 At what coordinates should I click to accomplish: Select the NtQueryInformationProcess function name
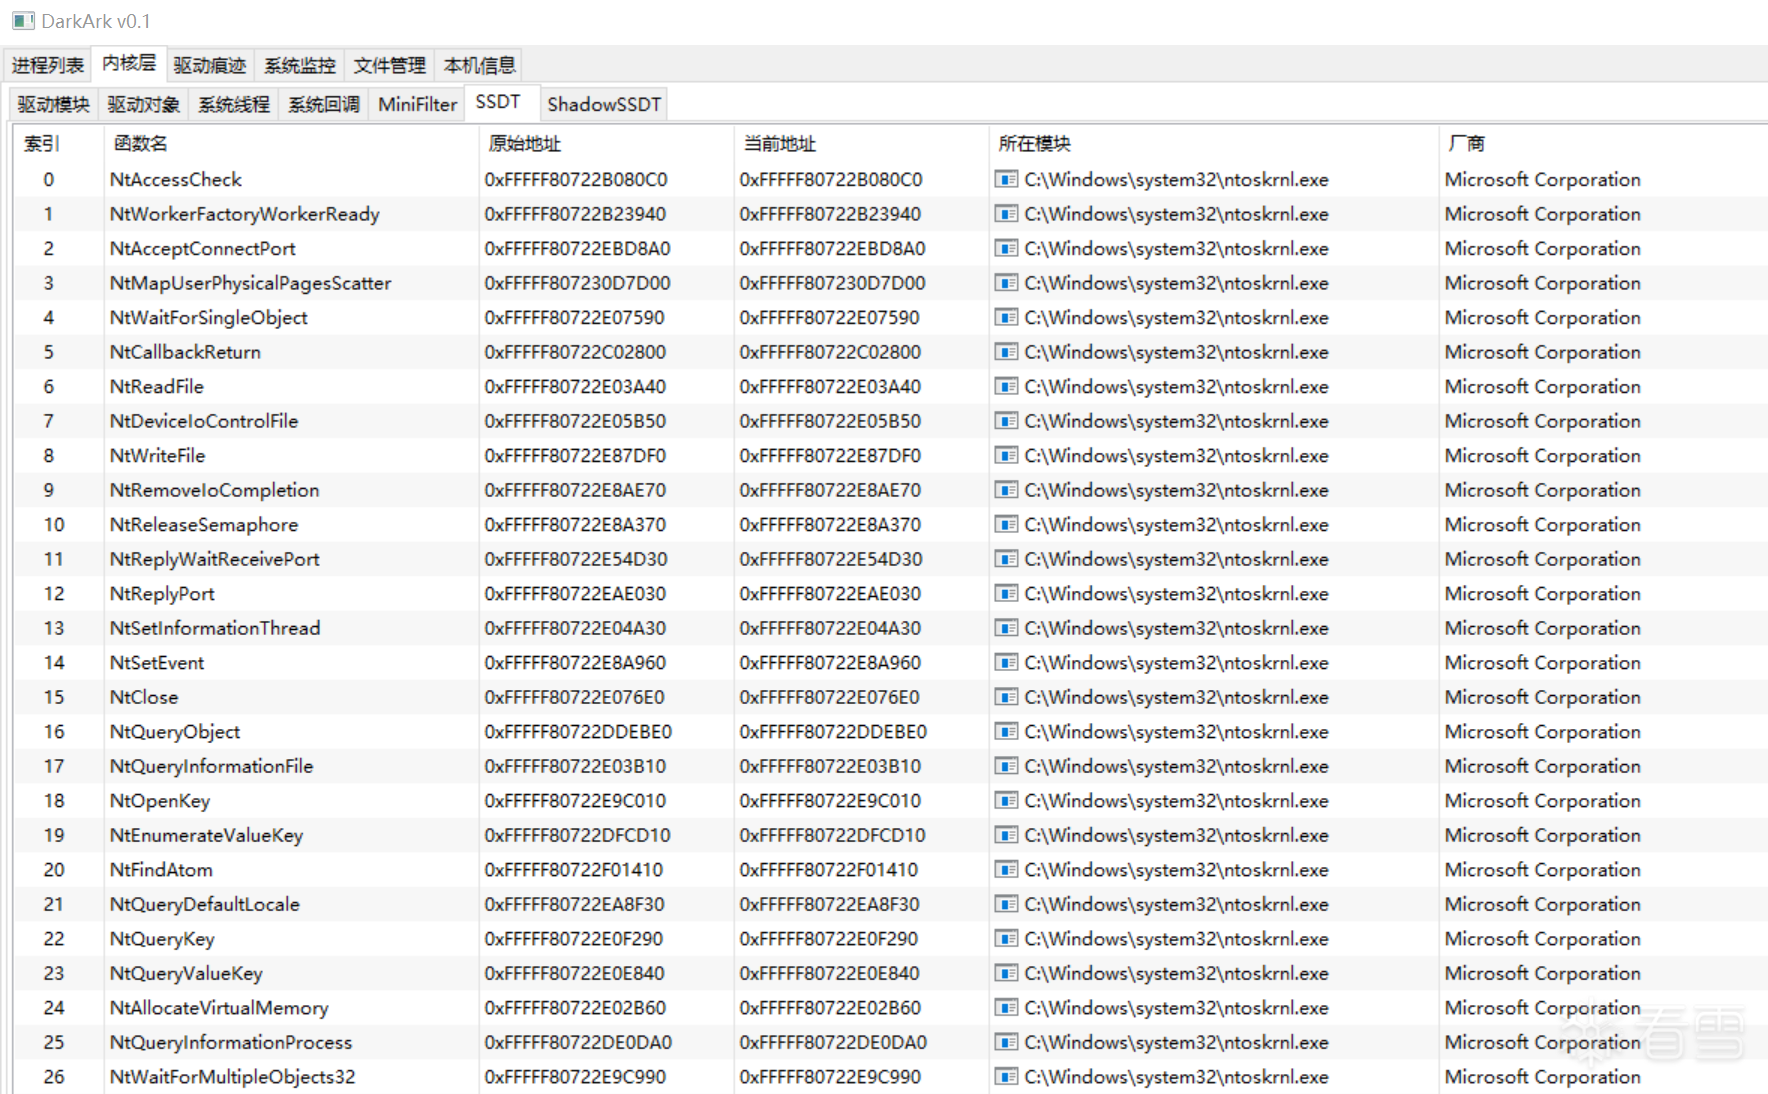[x=231, y=1042]
